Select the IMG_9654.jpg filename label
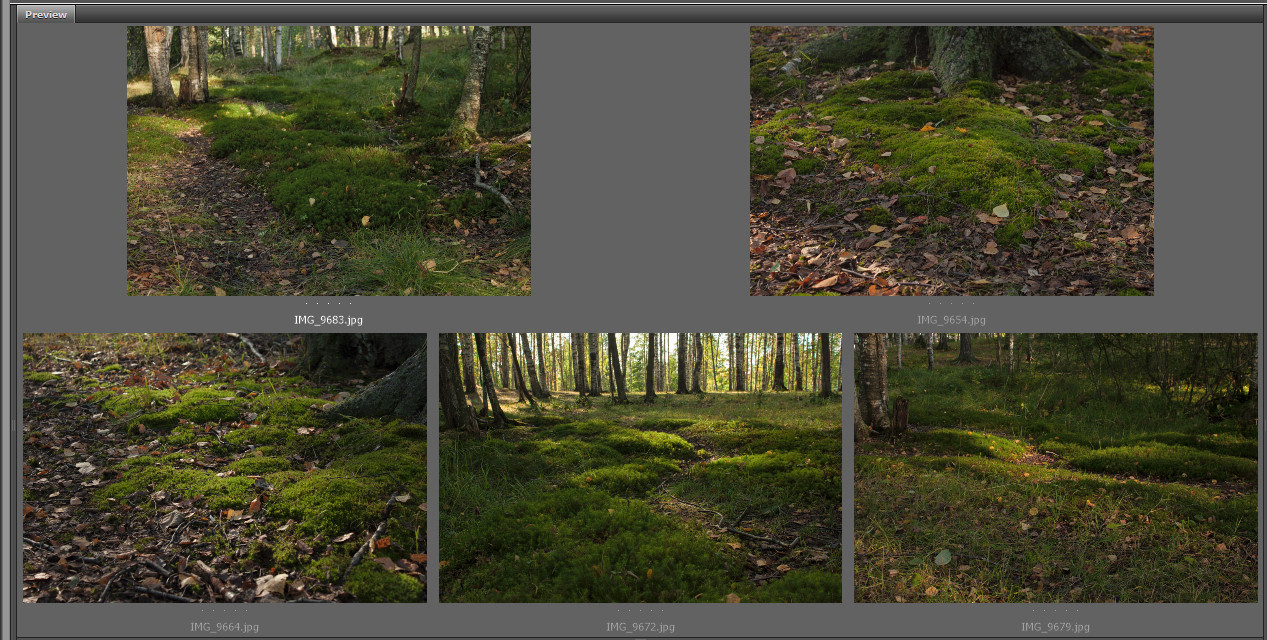 [x=952, y=320]
